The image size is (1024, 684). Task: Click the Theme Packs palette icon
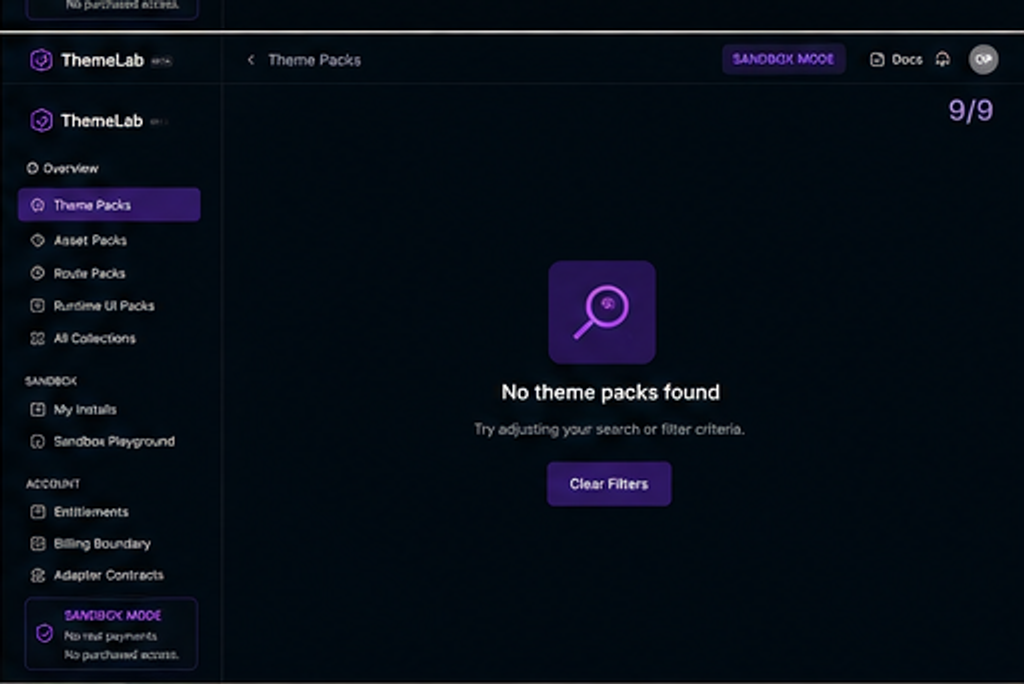[38, 205]
